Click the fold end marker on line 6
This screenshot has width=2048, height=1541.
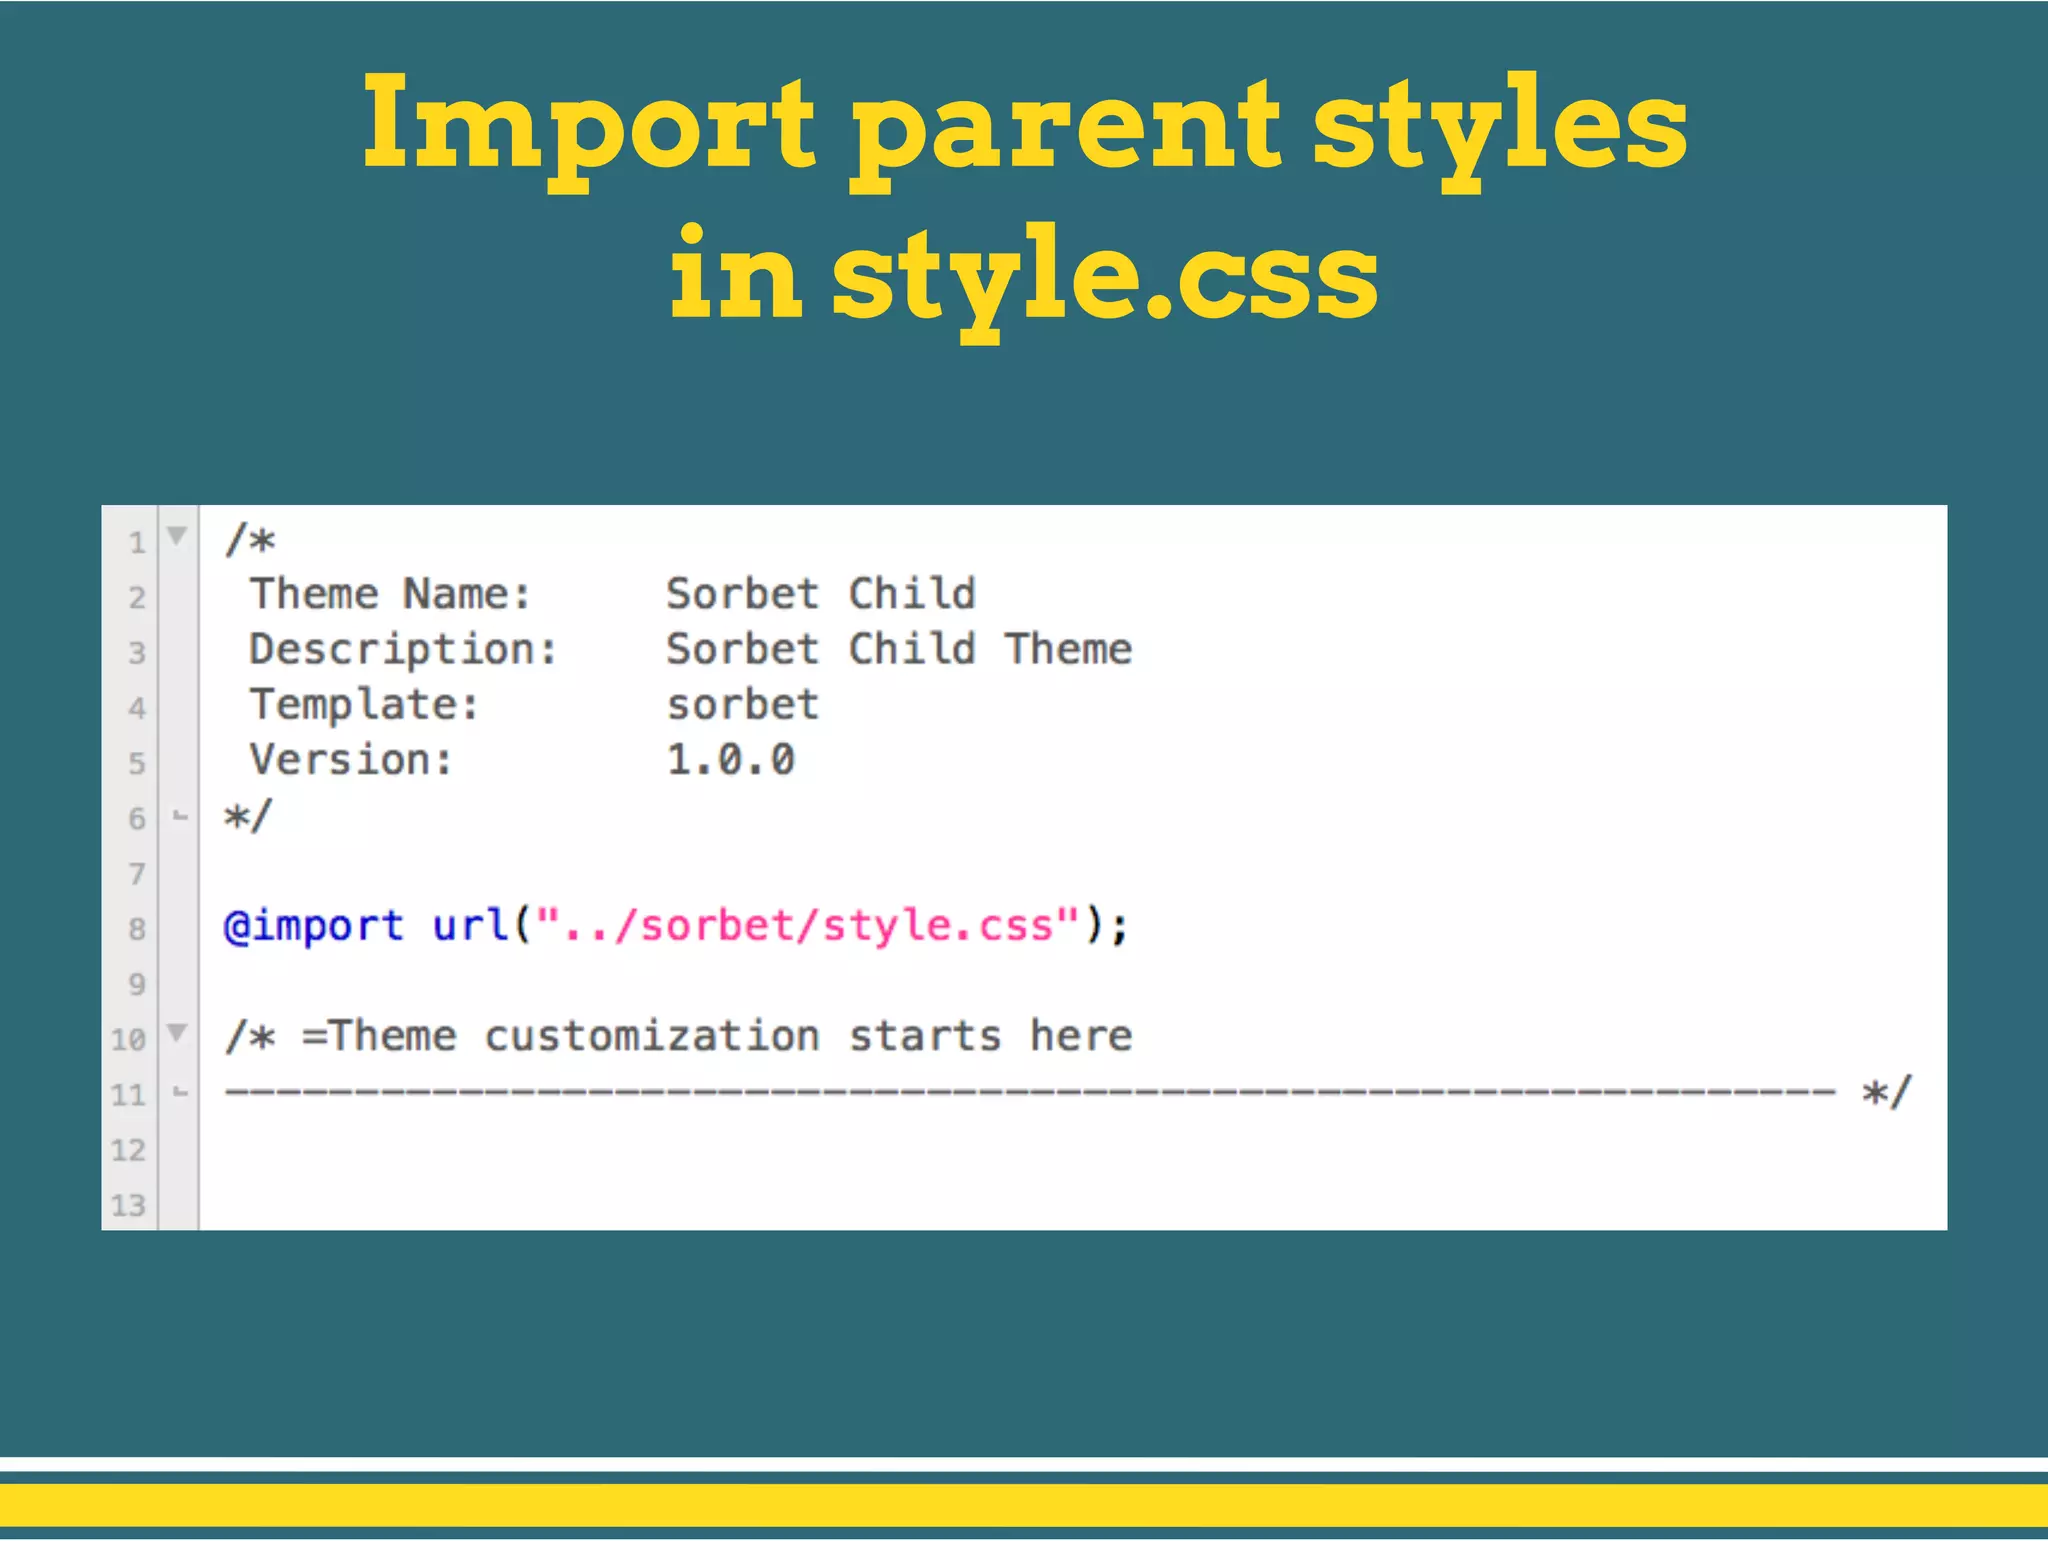point(180,816)
